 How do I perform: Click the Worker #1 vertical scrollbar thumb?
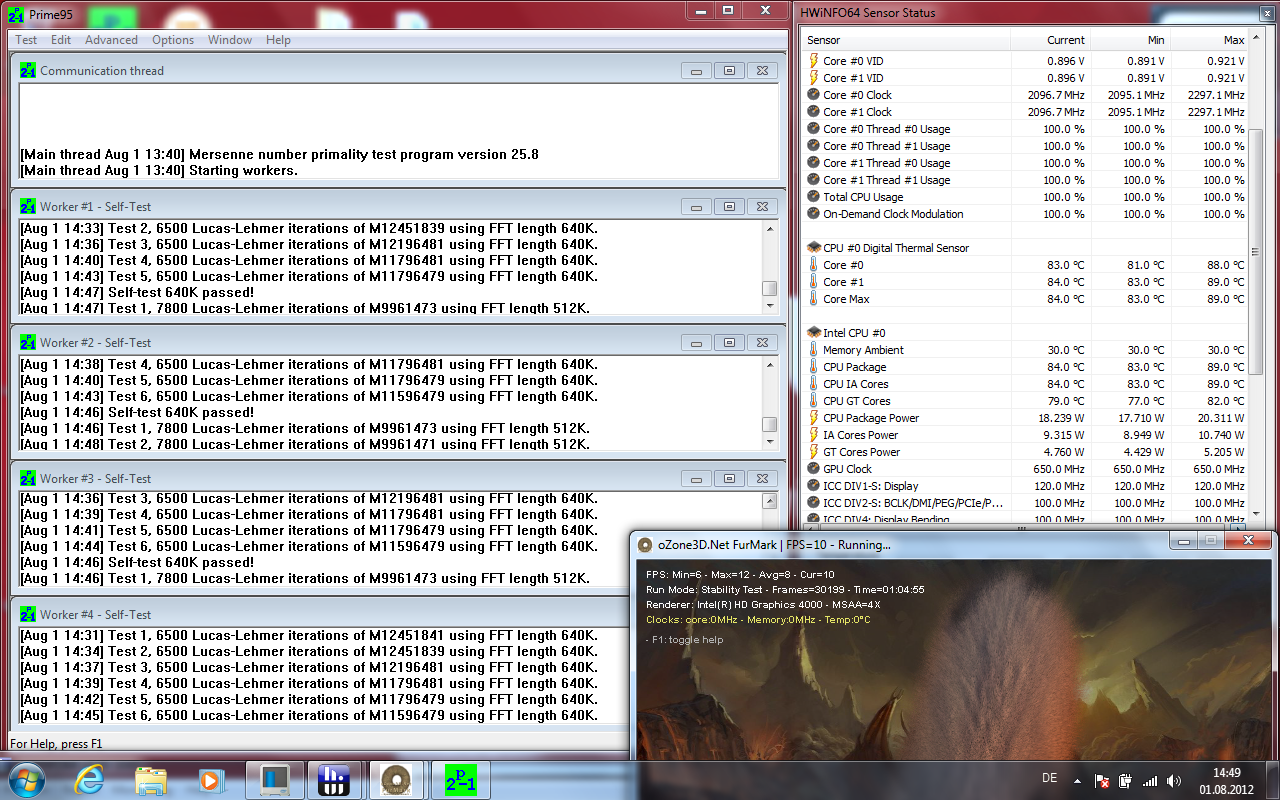coord(769,289)
